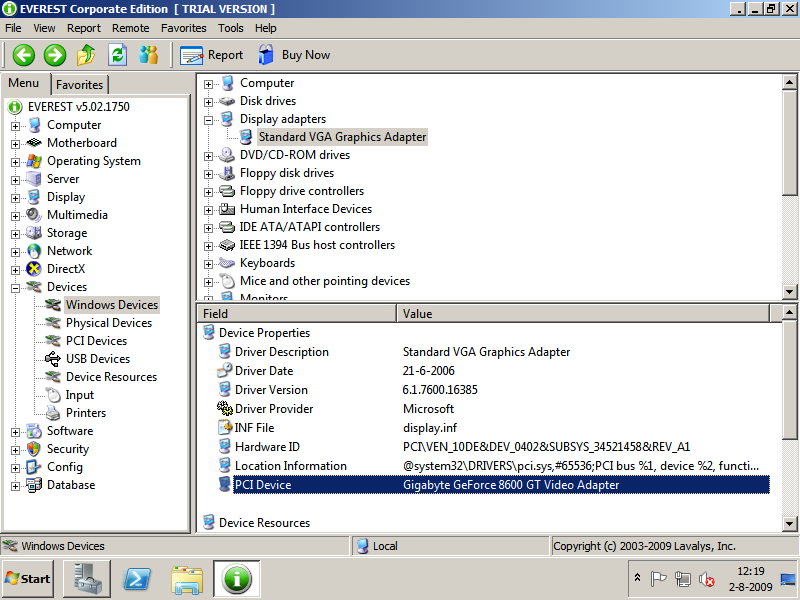Click the Motherboard chip icon

(34, 143)
